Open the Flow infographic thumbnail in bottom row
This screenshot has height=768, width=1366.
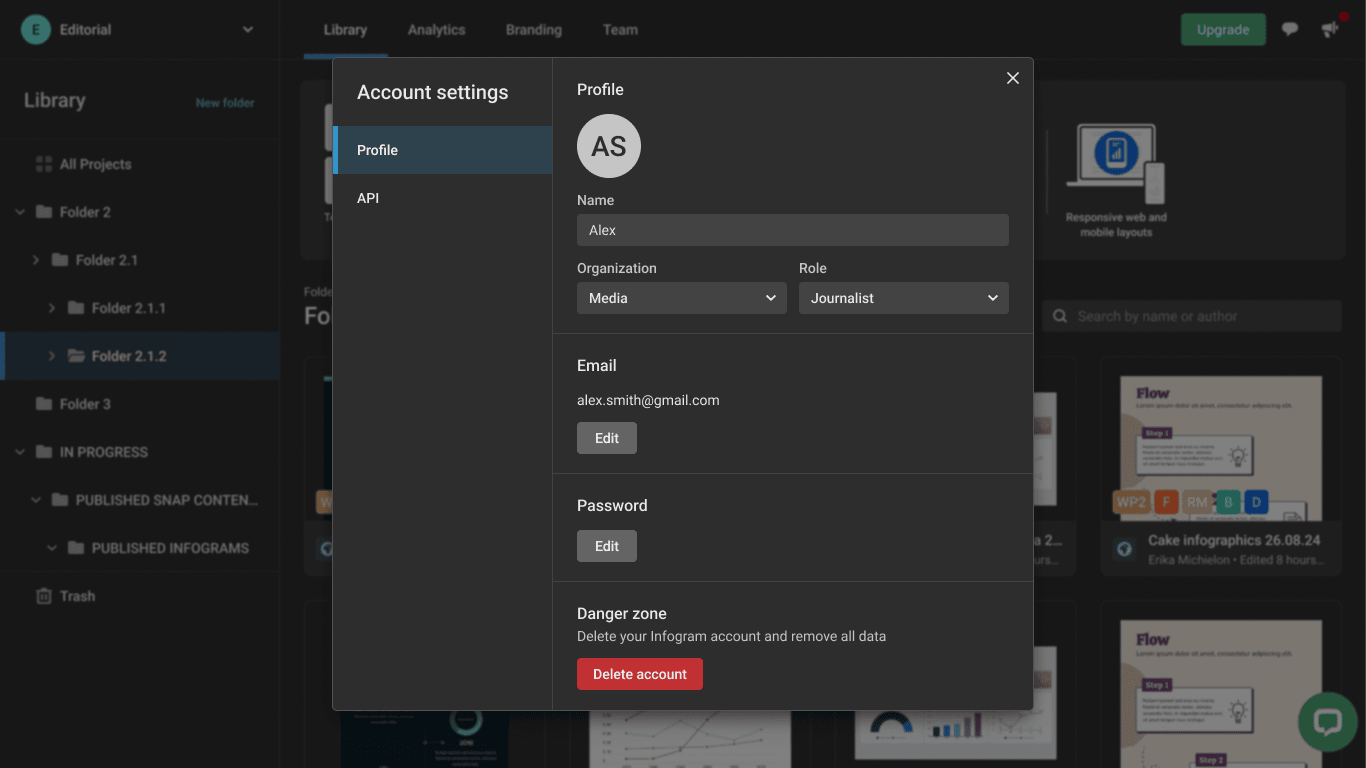click(1222, 694)
